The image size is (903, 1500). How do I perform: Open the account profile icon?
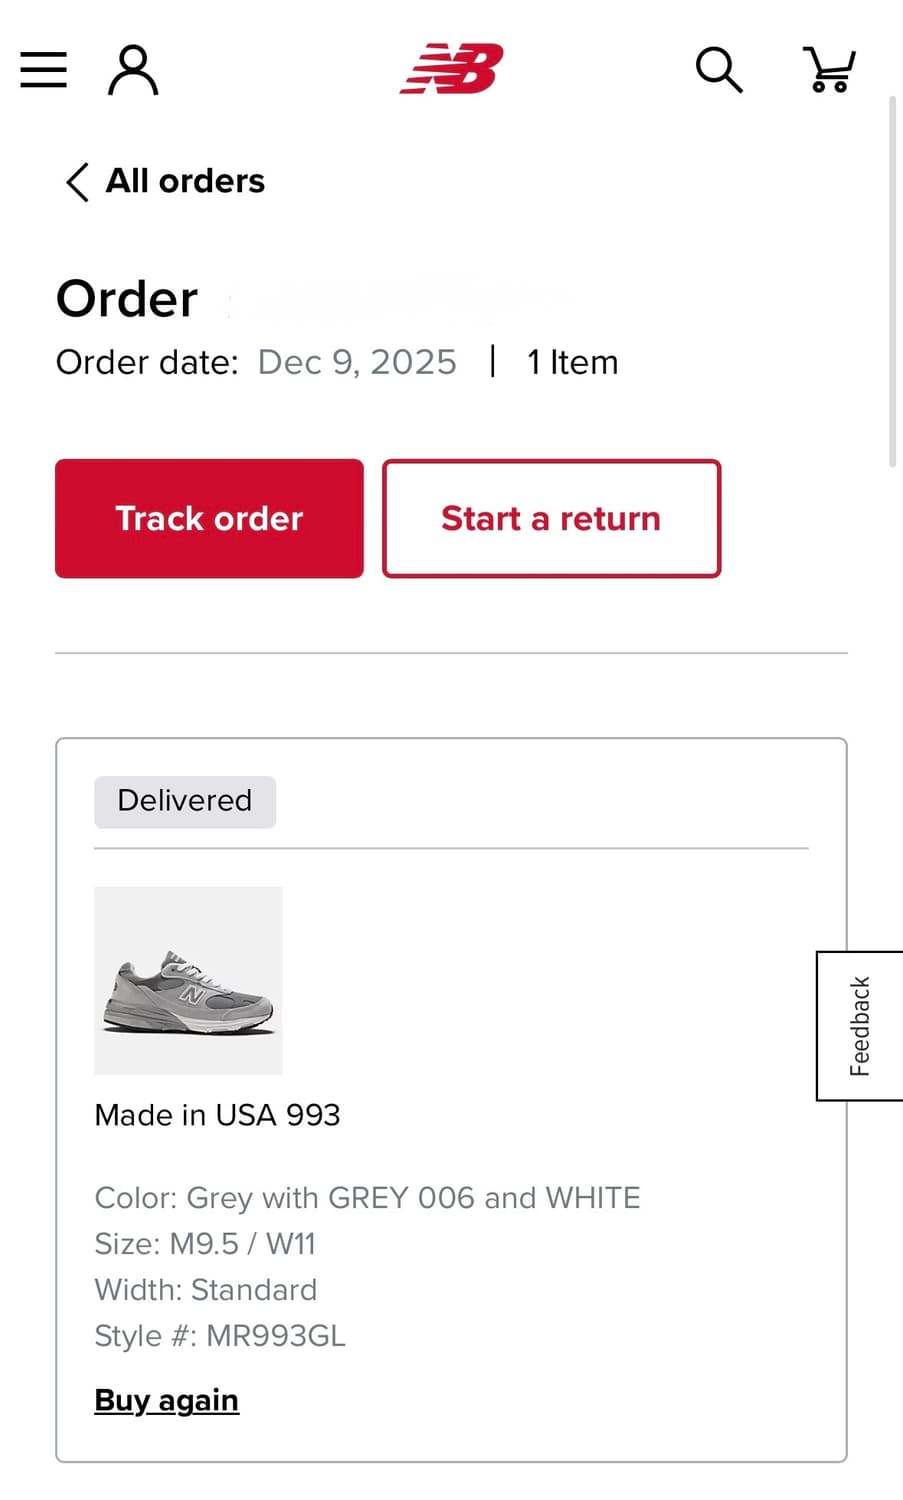tap(132, 70)
